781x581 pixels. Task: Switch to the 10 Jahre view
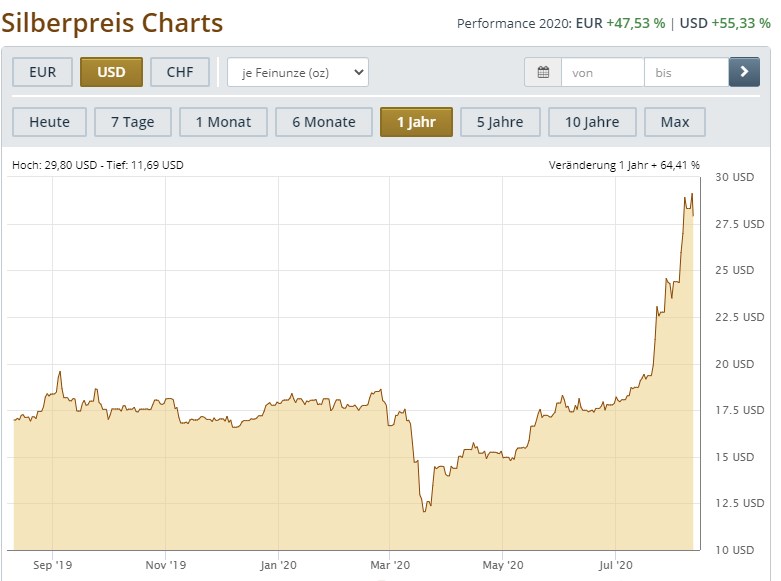[x=591, y=122]
